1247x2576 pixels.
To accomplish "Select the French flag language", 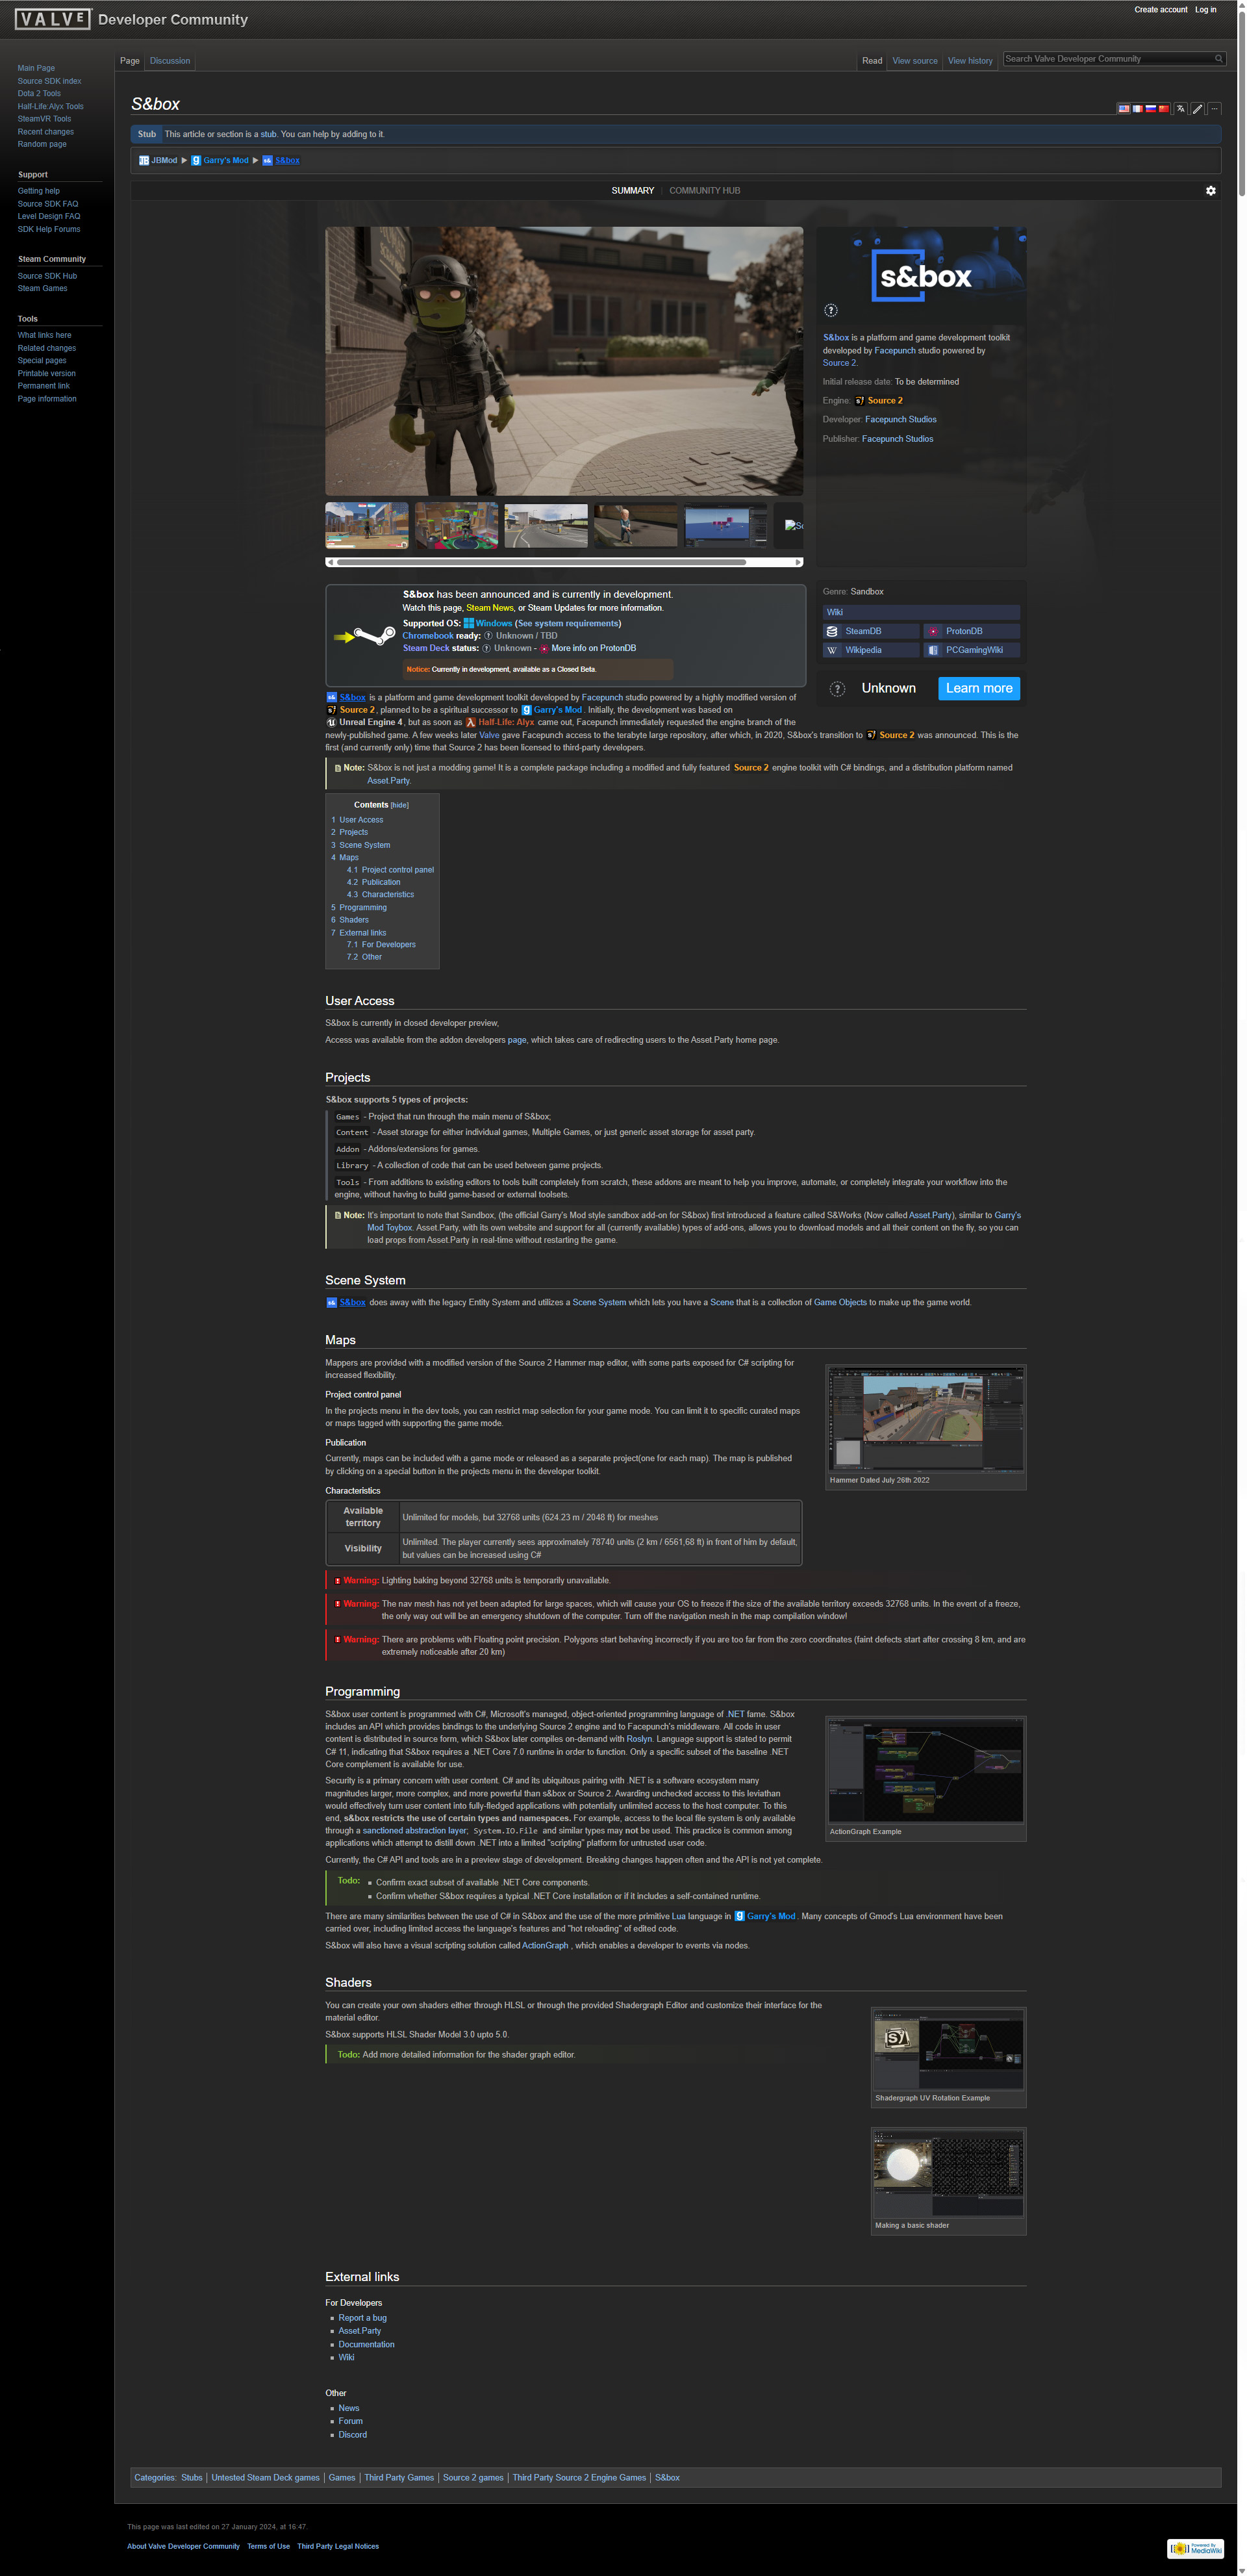I will (x=1137, y=109).
